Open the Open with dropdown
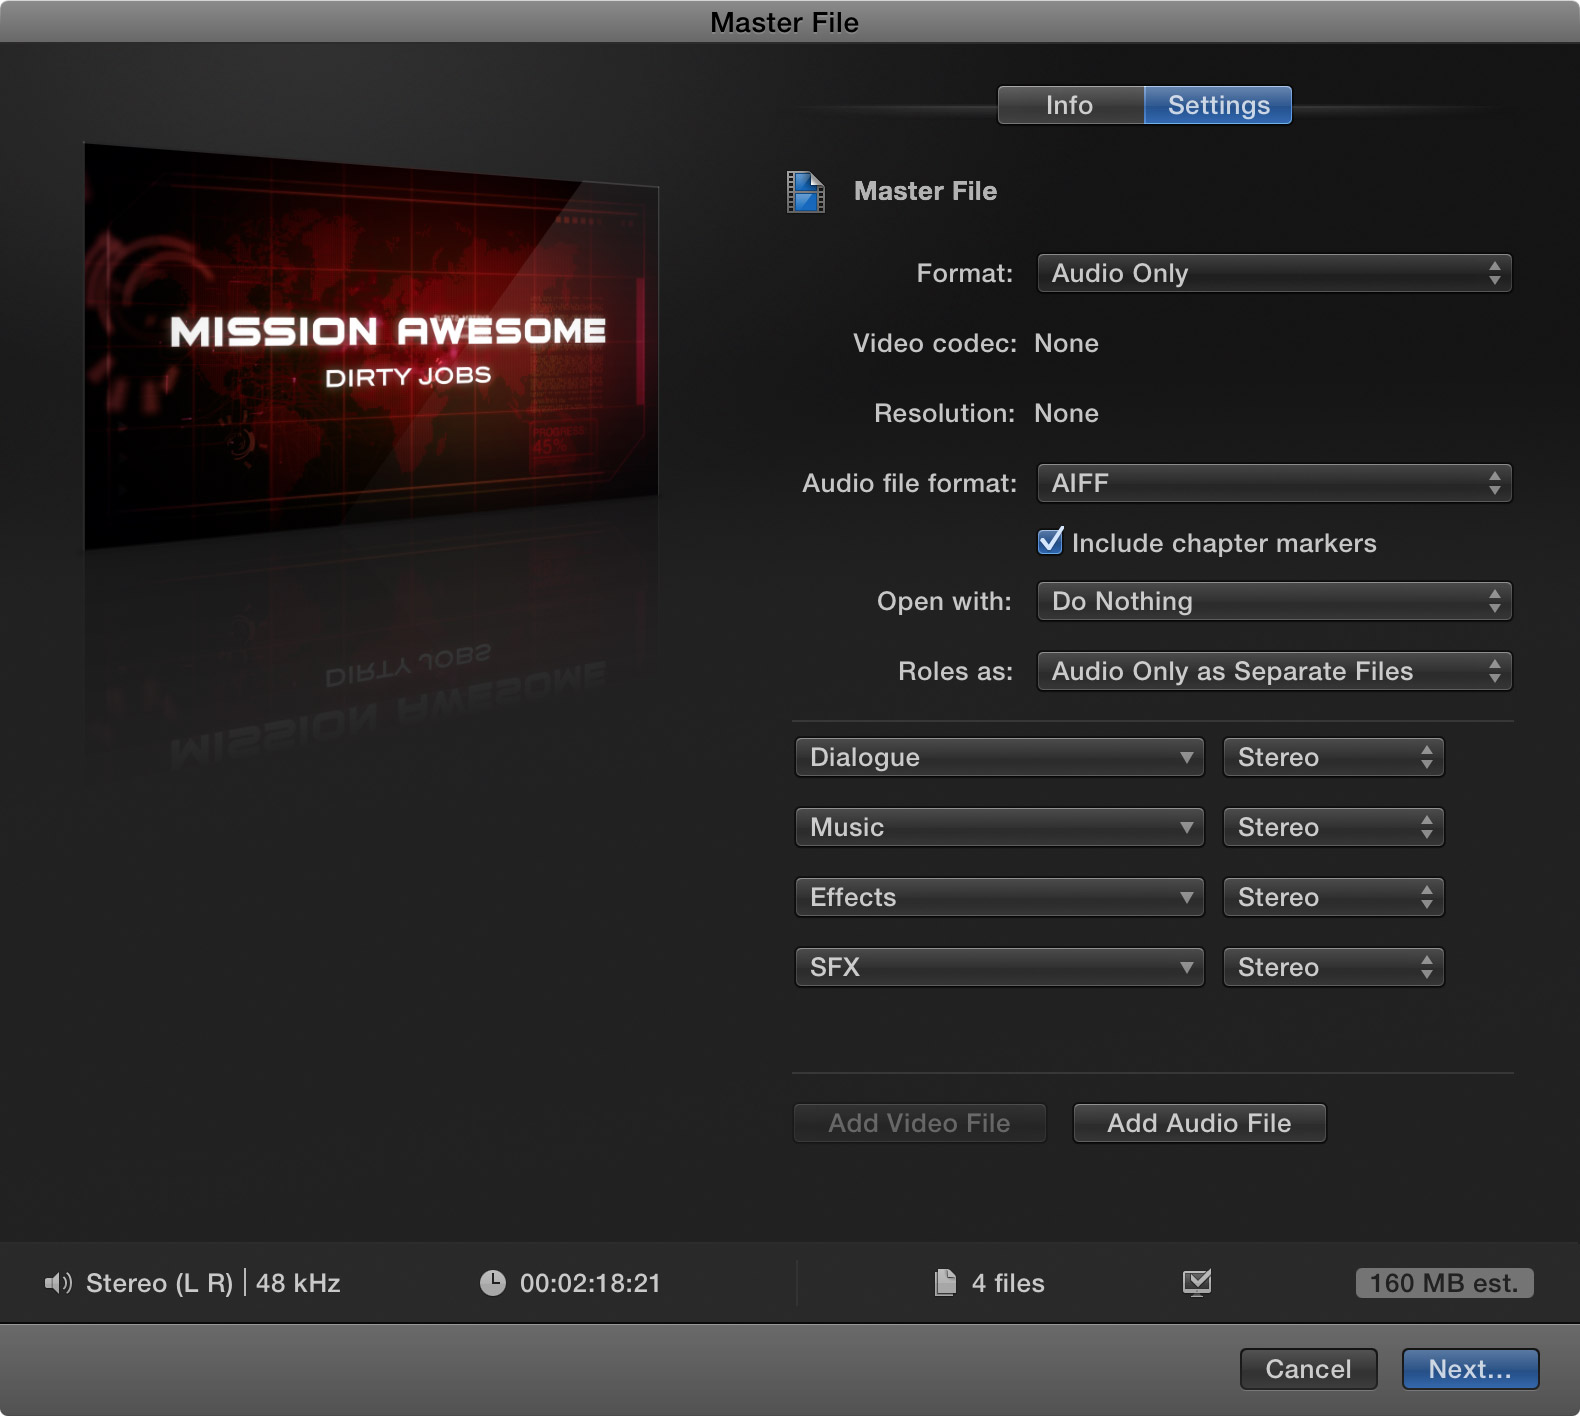Image resolution: width=1580 pixels, height=1416 pixels. coord(1274,601)
